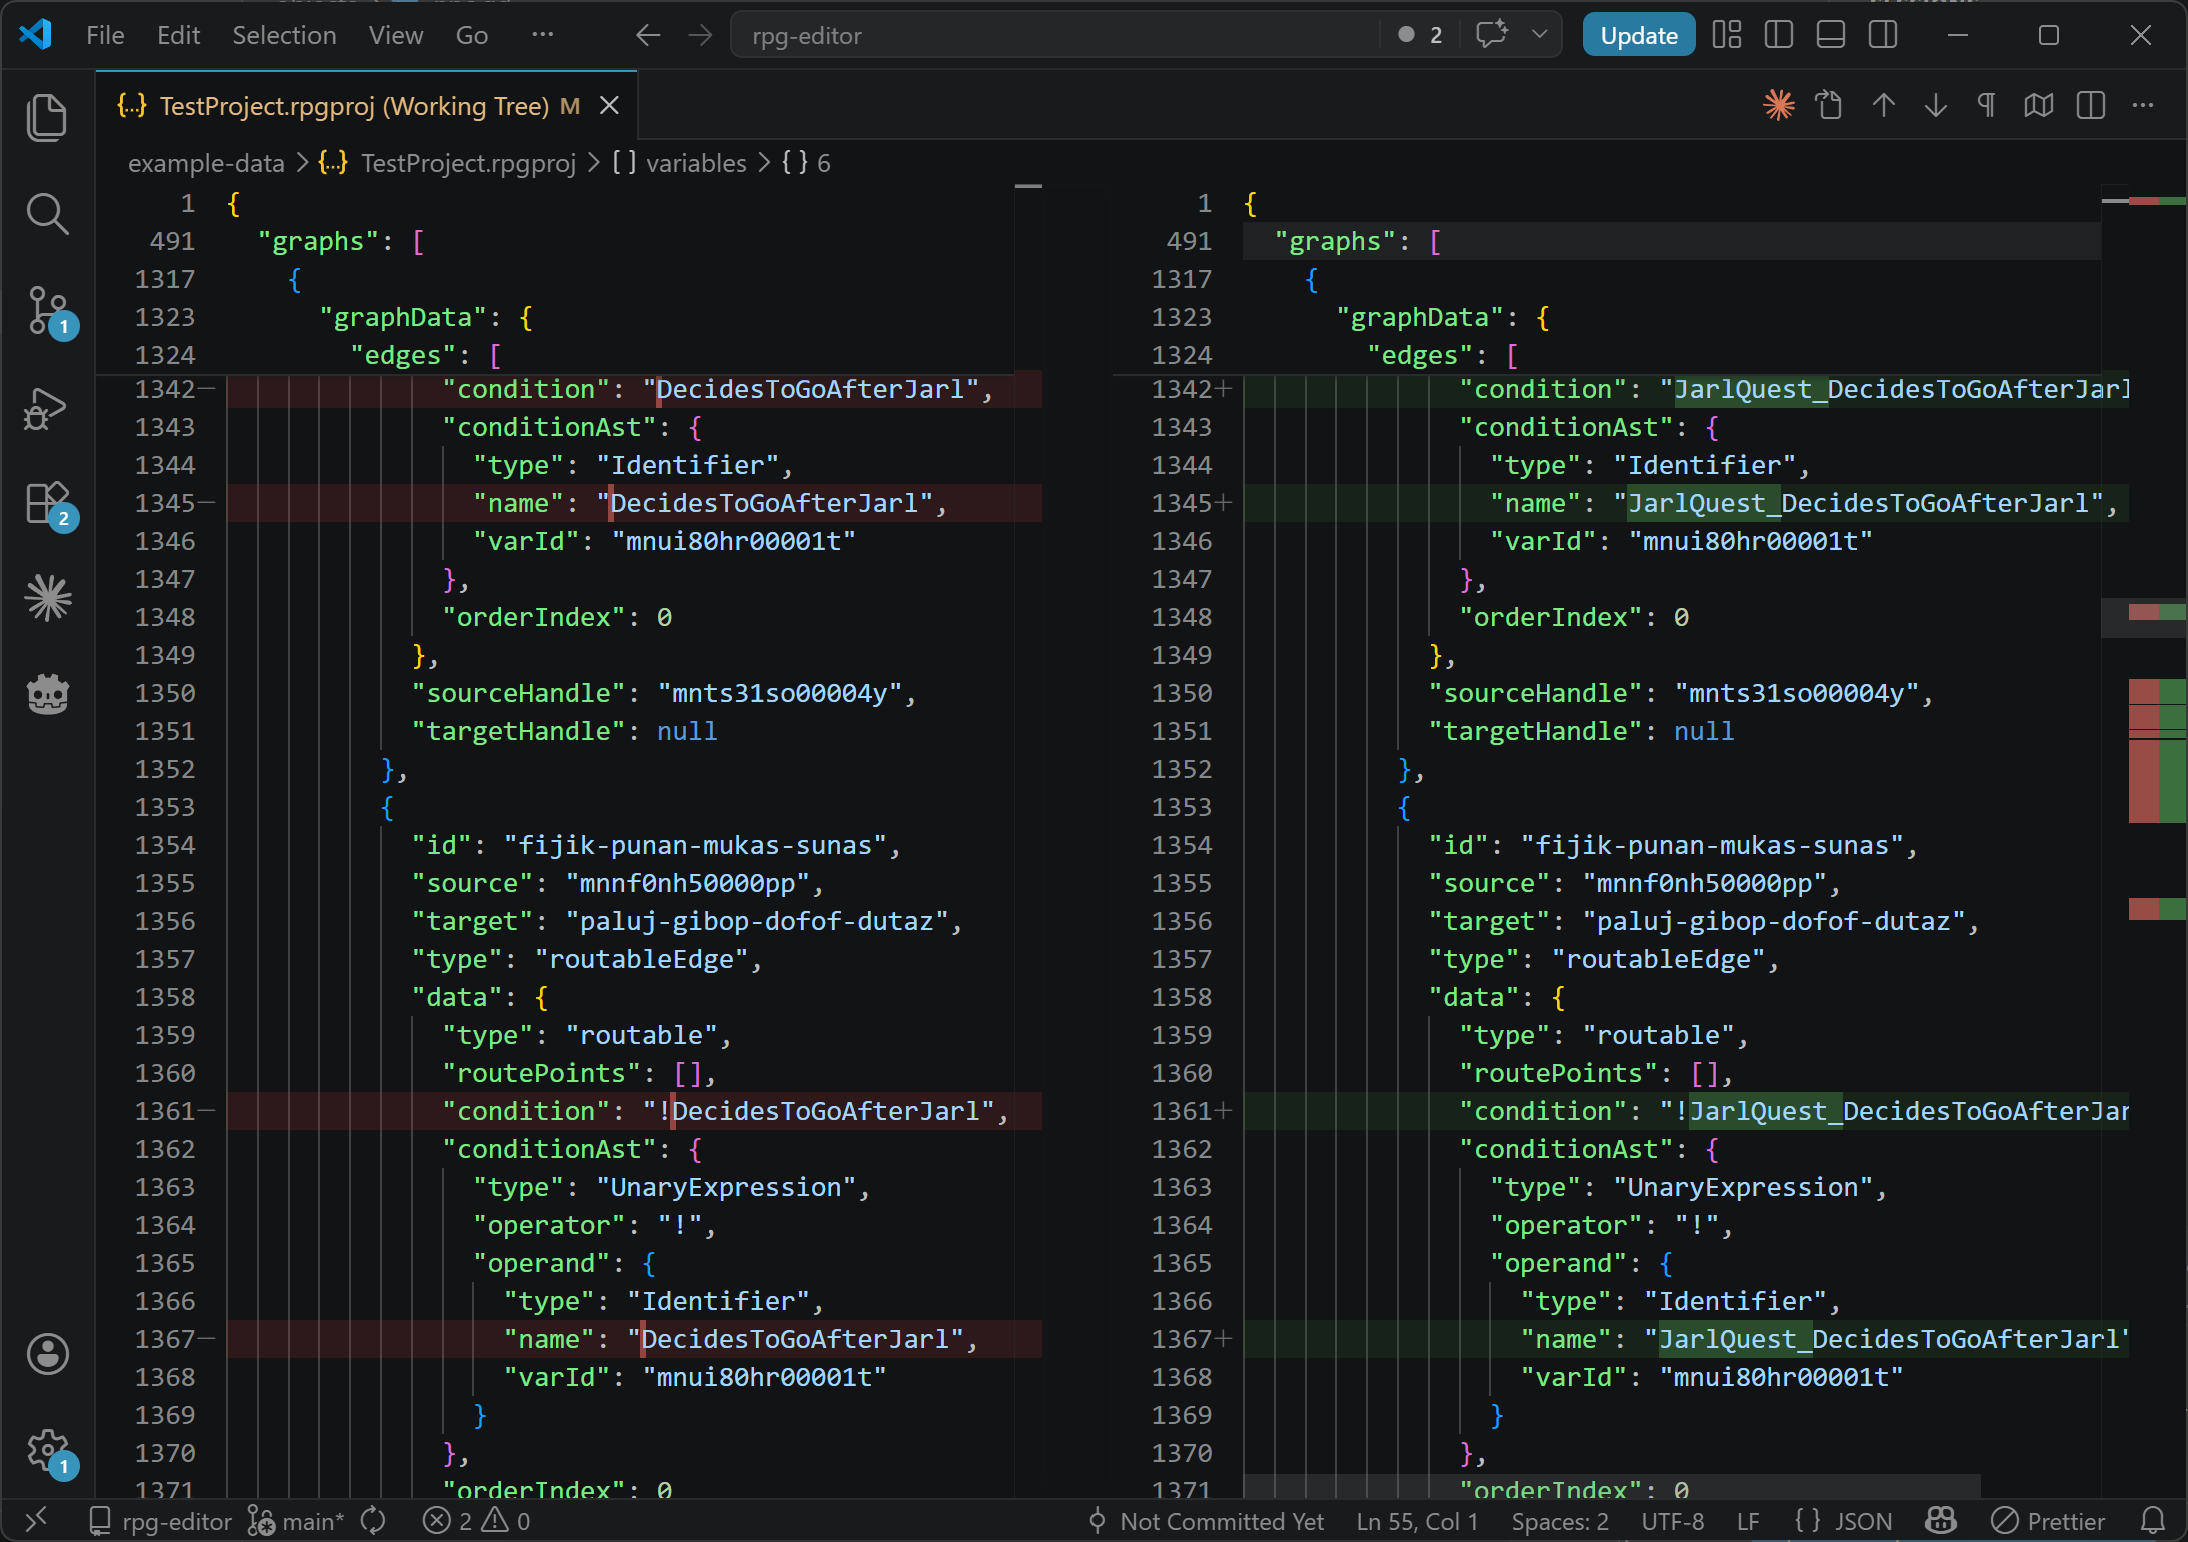Click UTF-8 encoding in status bar

tap(1673, 1521)
